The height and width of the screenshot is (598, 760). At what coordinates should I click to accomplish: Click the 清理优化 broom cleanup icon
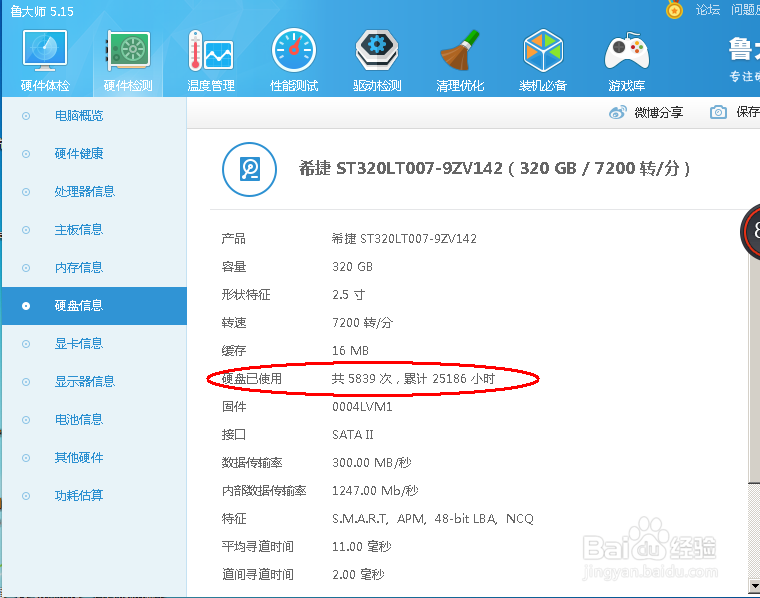coord(459,50)
